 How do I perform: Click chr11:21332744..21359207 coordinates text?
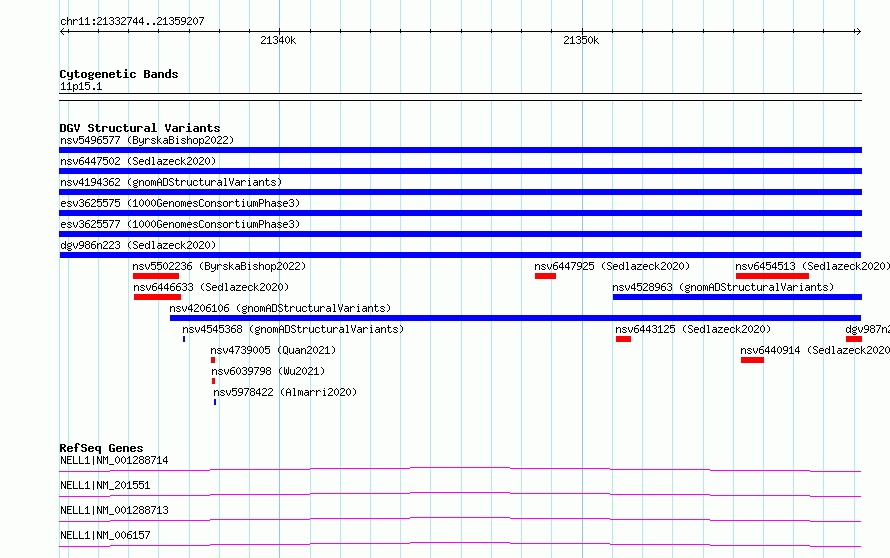point(132,21)
